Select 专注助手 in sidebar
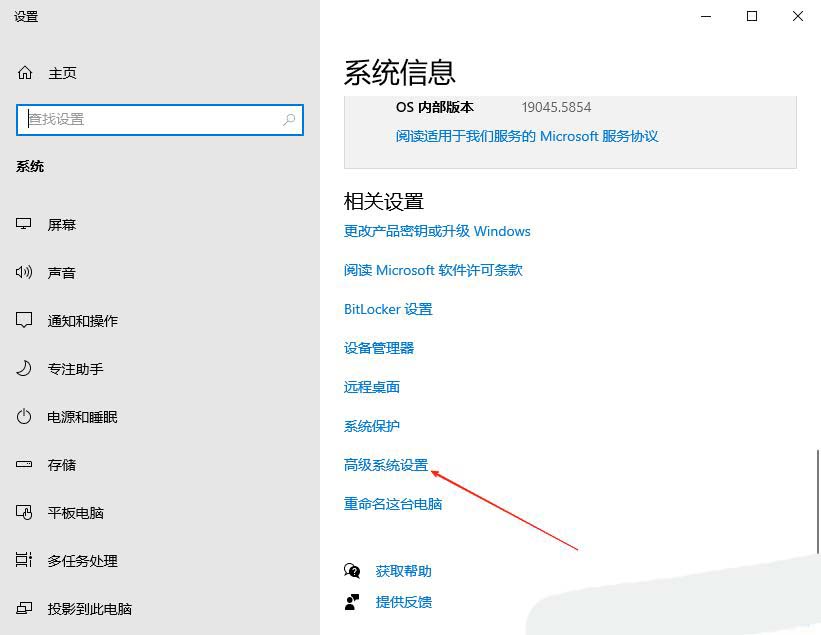The image size is (821, 635). [x=75, y=369]
